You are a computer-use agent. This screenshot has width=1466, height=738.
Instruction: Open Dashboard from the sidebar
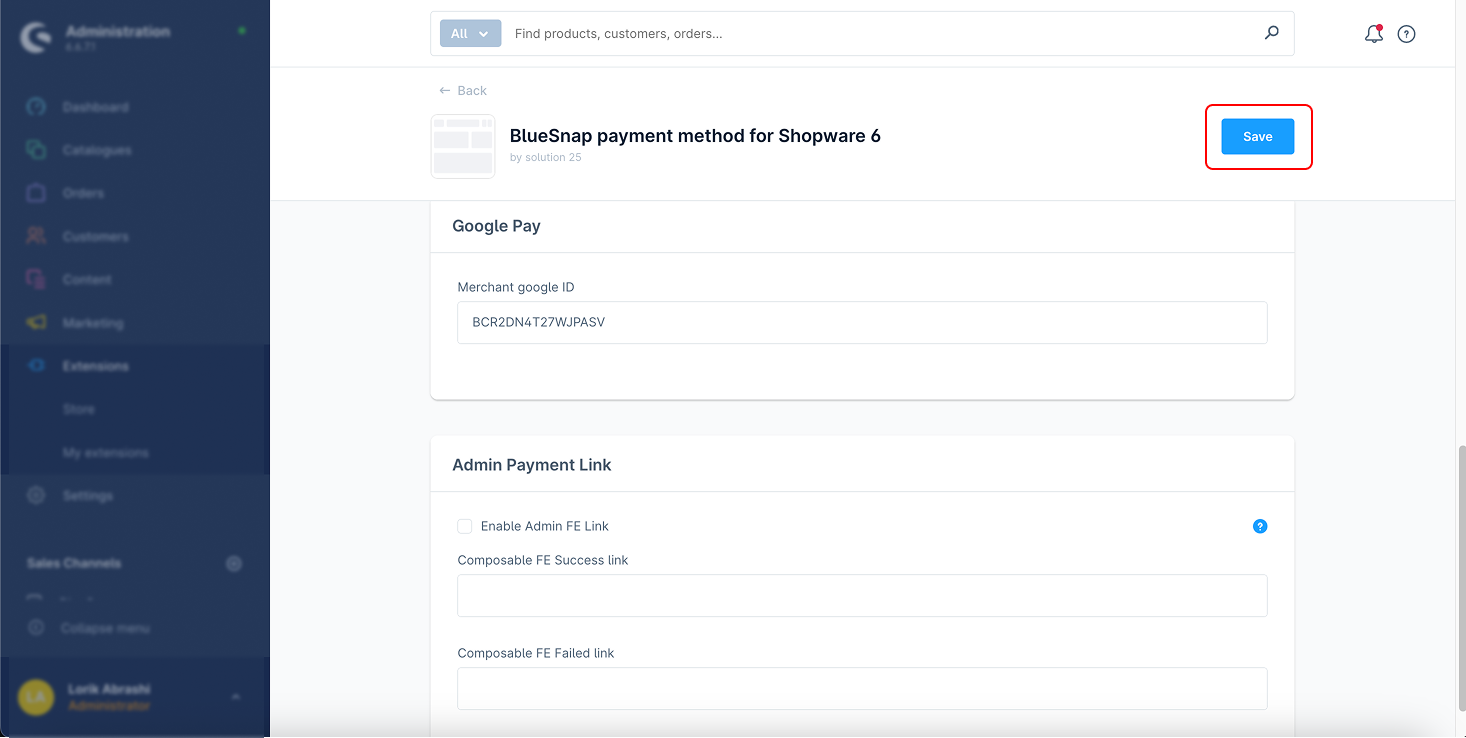(95, 107)
